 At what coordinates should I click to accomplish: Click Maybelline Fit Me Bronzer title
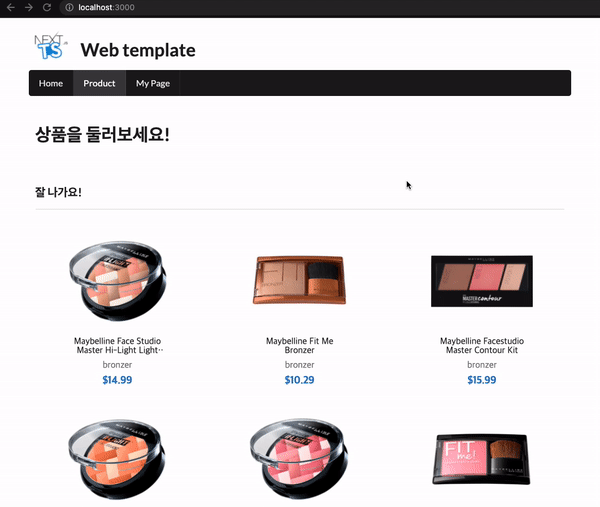[300, 346]
